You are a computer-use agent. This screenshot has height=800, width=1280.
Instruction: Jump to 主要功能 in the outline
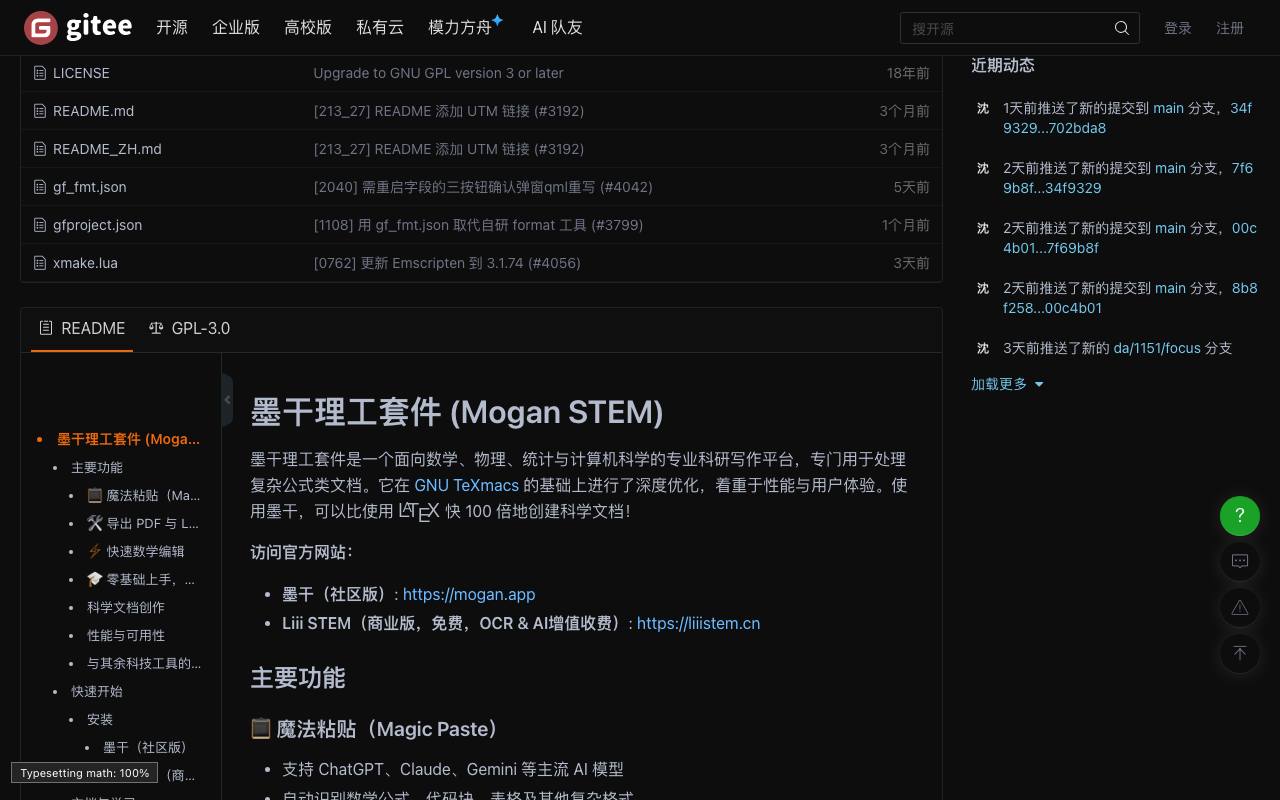97,467
